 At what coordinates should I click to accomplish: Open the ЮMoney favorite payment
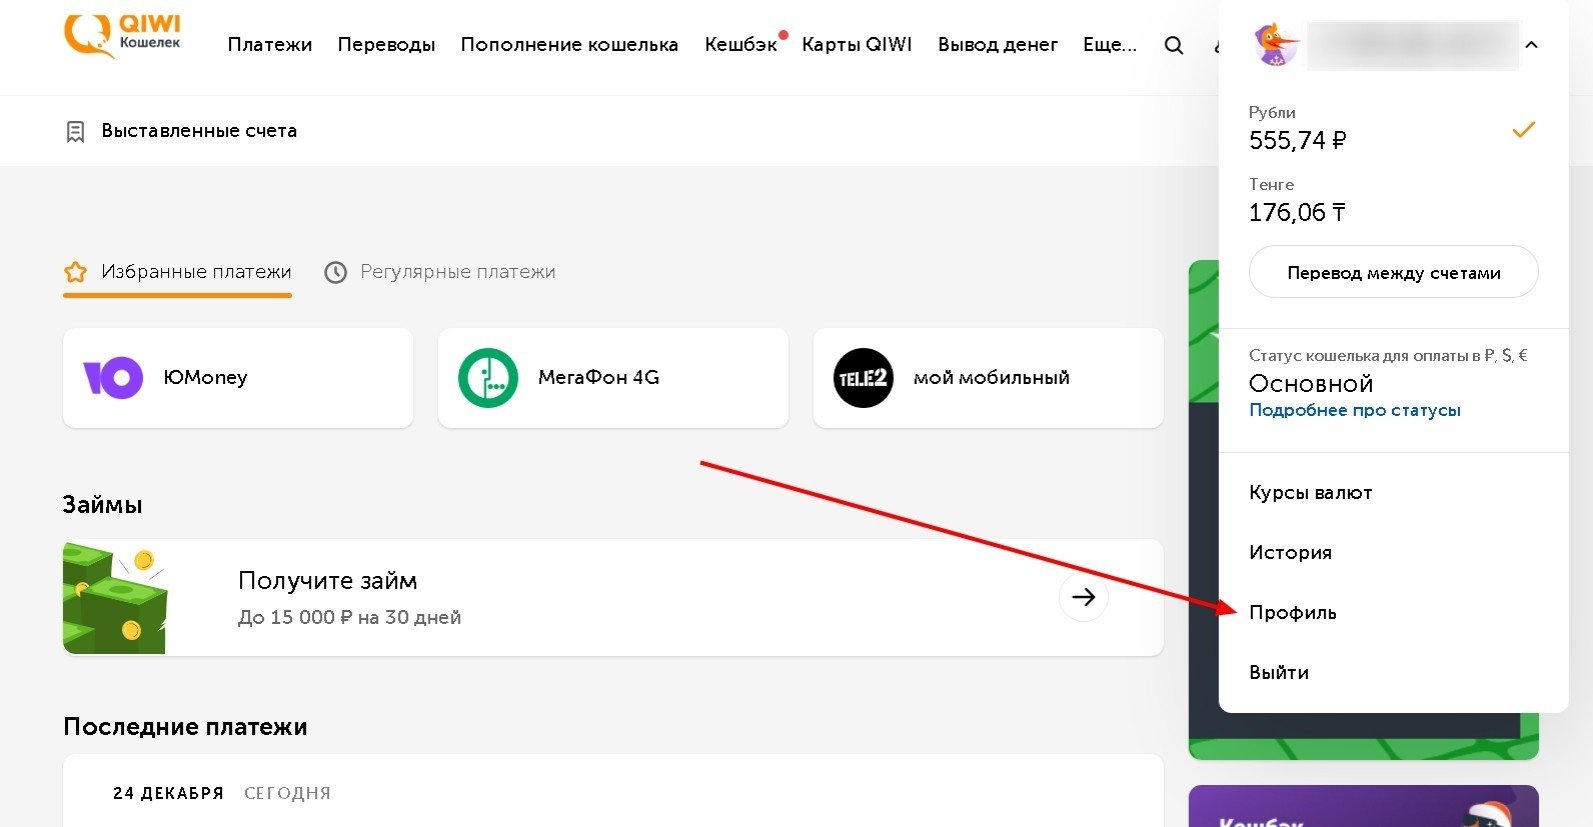238,378
